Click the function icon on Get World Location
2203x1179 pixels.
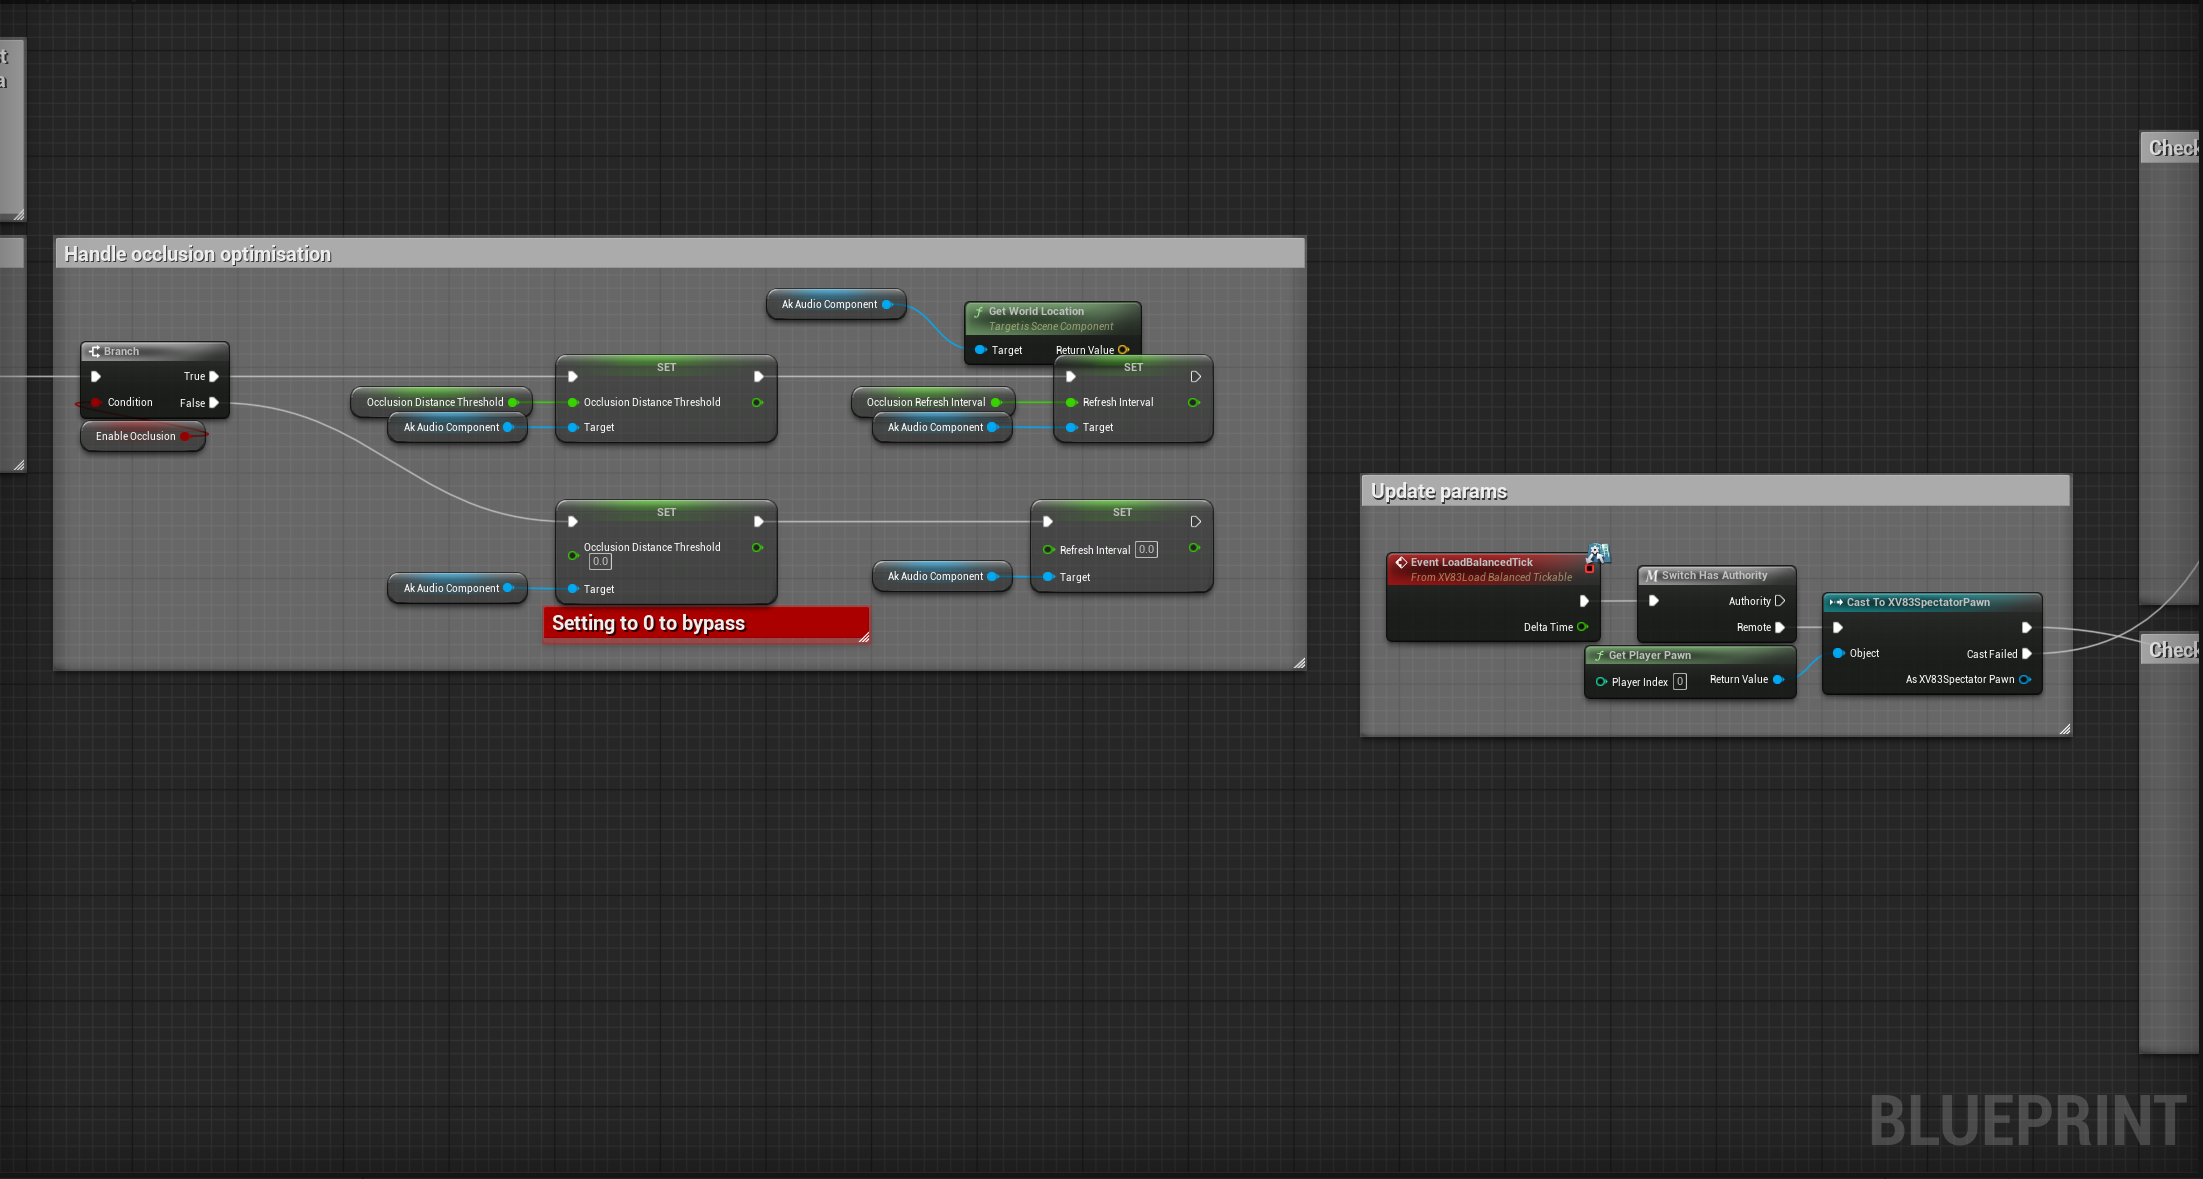click(x=979, y=312)
